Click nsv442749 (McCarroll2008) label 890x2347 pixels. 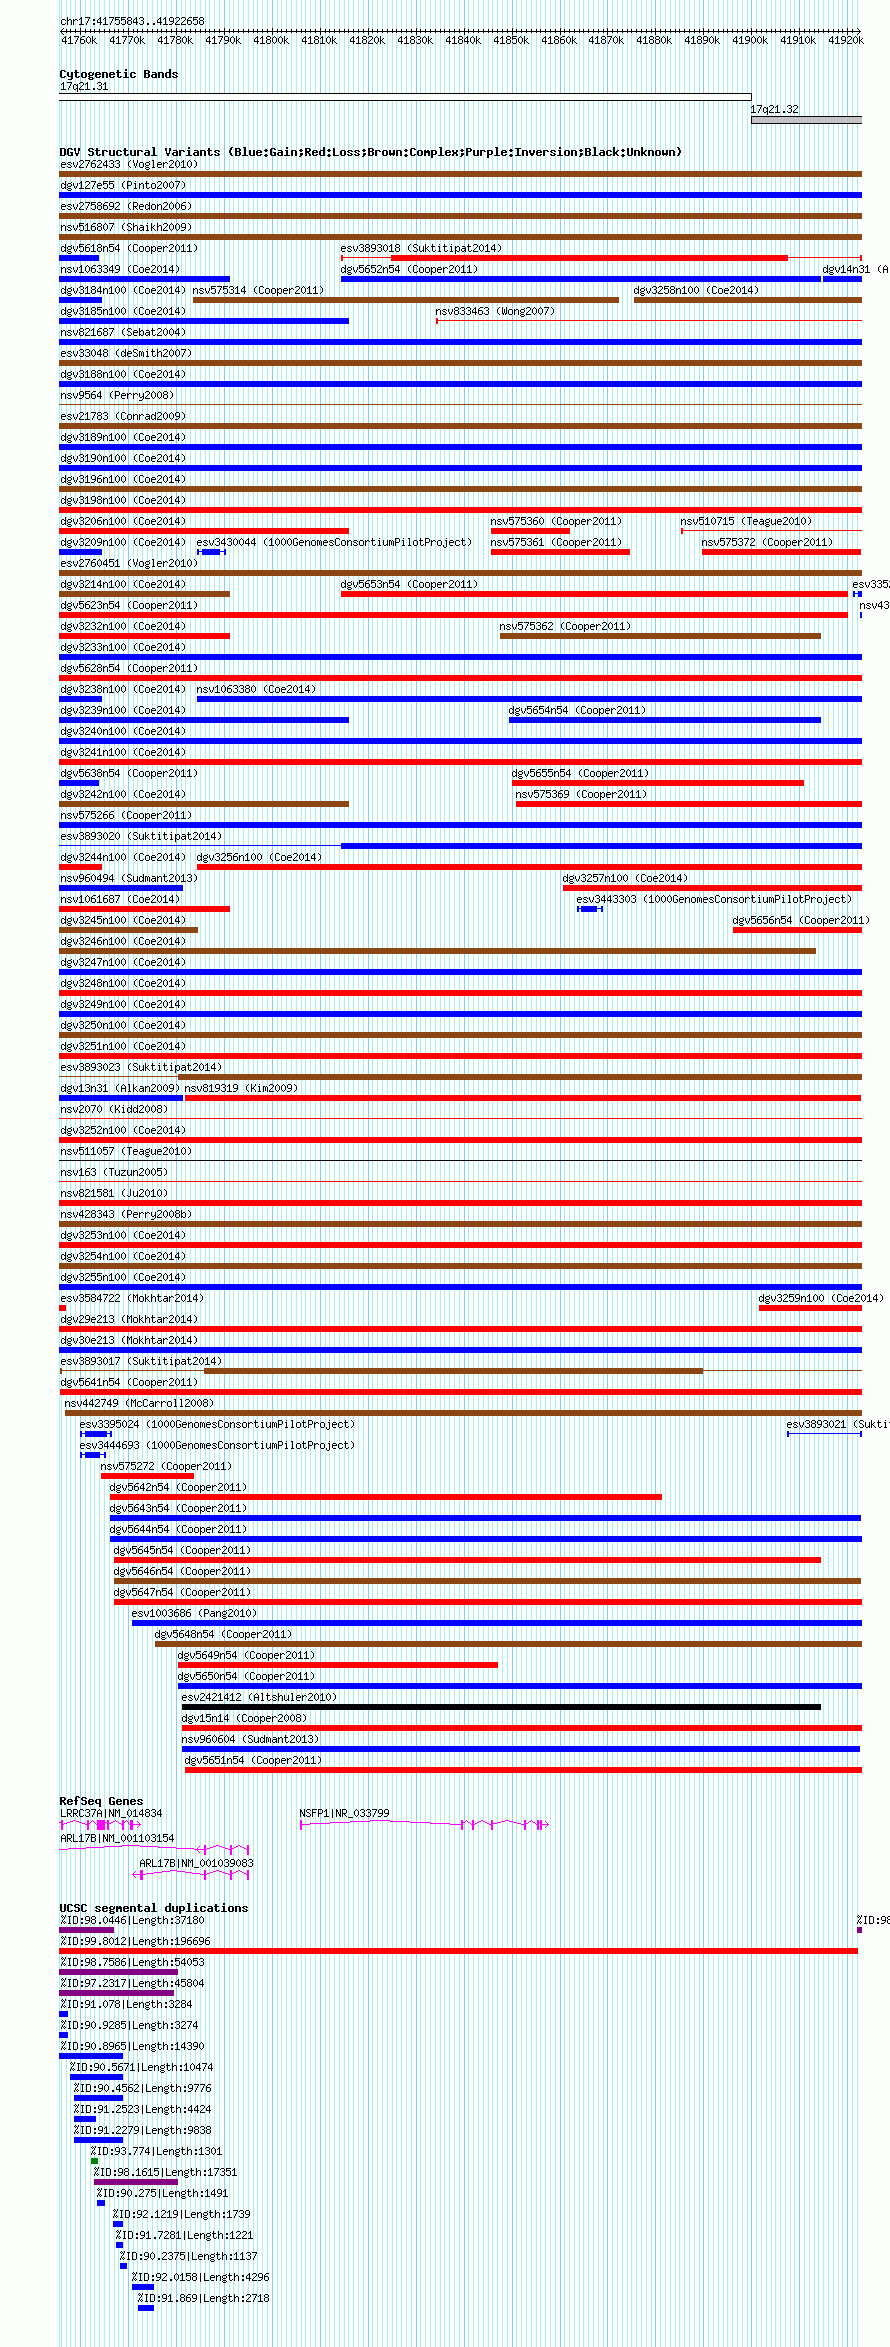pos(139,1403)
